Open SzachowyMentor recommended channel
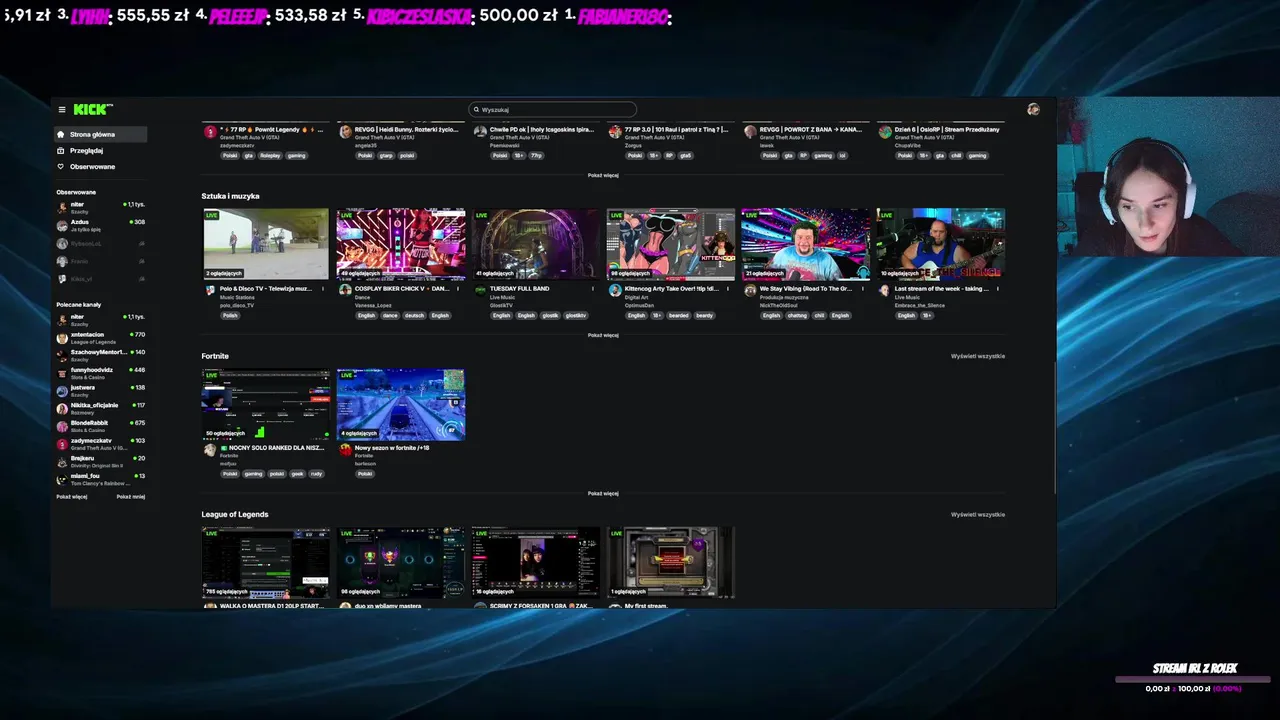Viewport: 1280px width, 720px height. [x=100, y=355]
